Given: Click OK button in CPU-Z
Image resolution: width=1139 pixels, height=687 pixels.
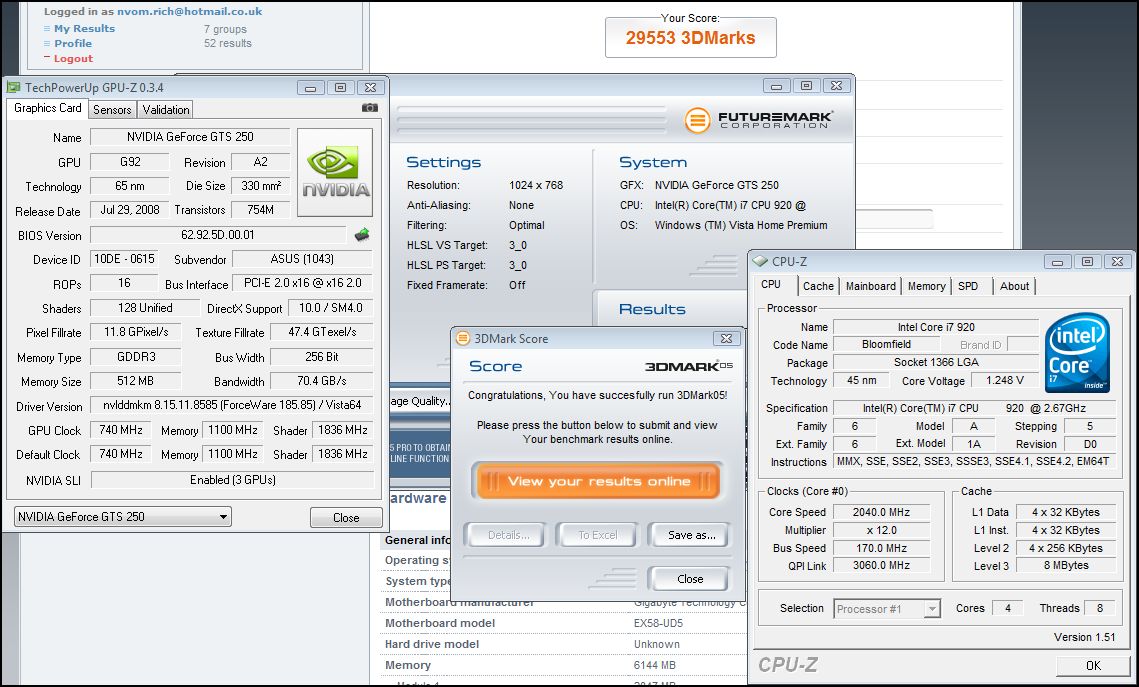Looking at the screenshot, I should [1093, 665].
